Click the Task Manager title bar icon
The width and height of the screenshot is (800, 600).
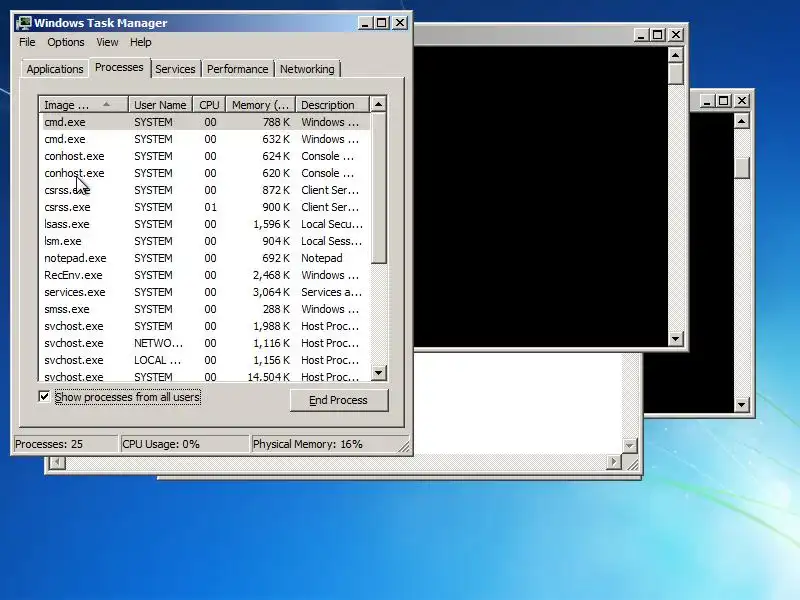(x=23, y=23)
